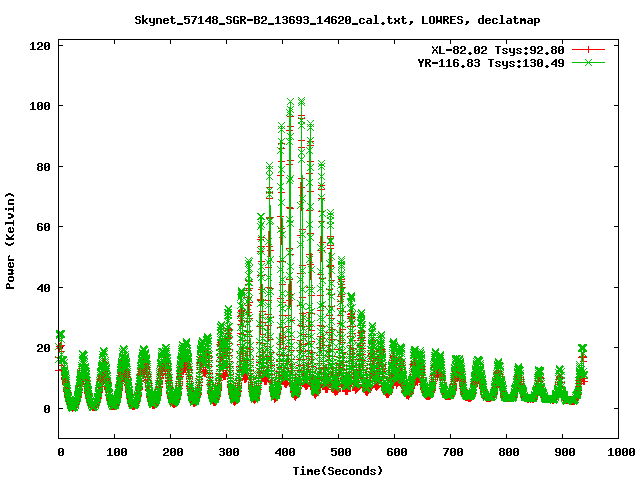Click the x-axis tick value 900

(564, 452)
